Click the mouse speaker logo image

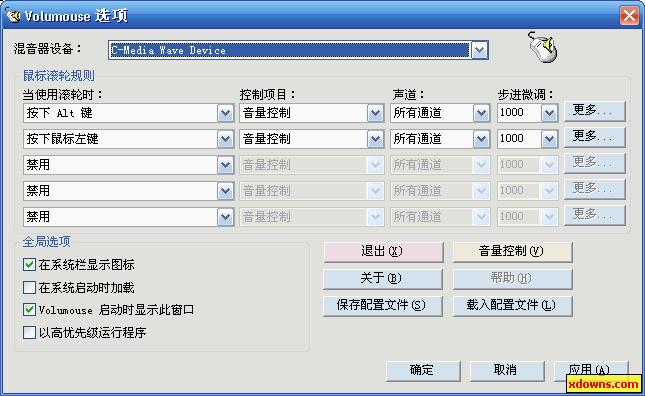click(543, 47)
